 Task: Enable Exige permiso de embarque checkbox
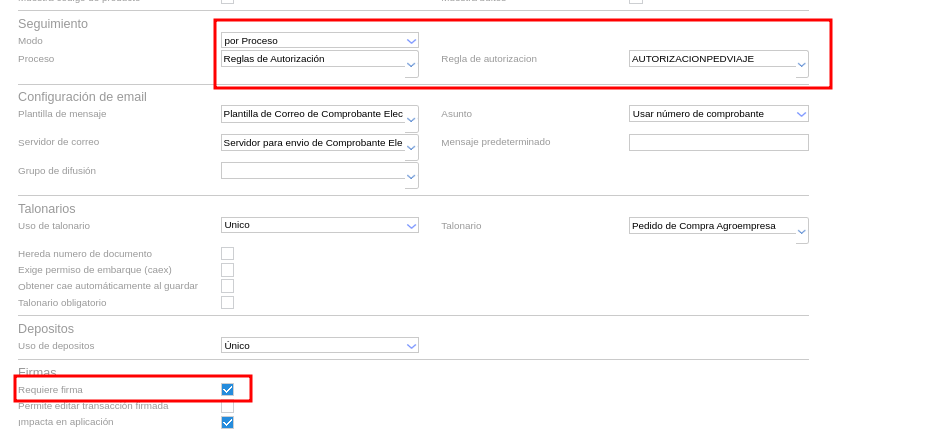[x=227, y=270]
